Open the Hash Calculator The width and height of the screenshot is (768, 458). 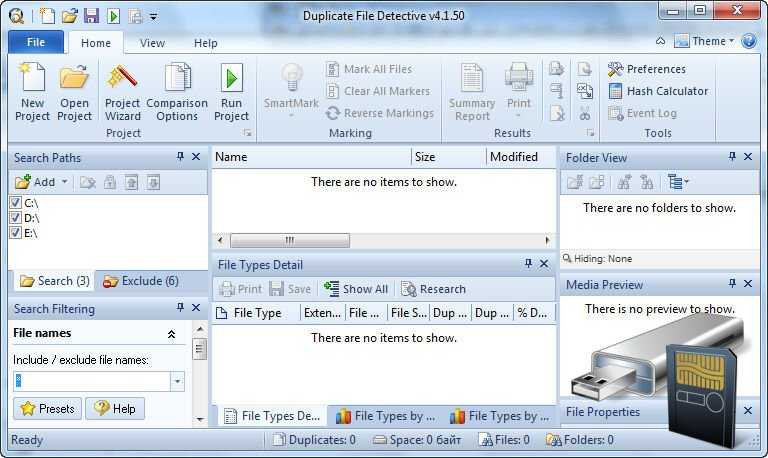pos(658,91)
